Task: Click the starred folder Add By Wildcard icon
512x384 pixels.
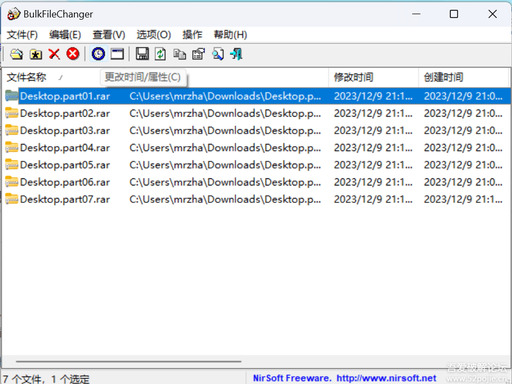Action: pyautogui.click(x=36, y=54)
